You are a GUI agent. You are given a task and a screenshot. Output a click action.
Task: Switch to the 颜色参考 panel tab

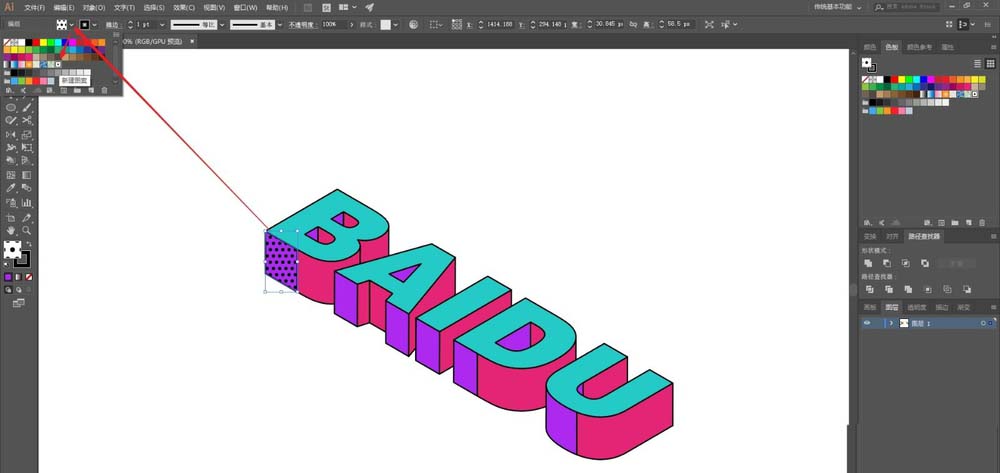919,47
